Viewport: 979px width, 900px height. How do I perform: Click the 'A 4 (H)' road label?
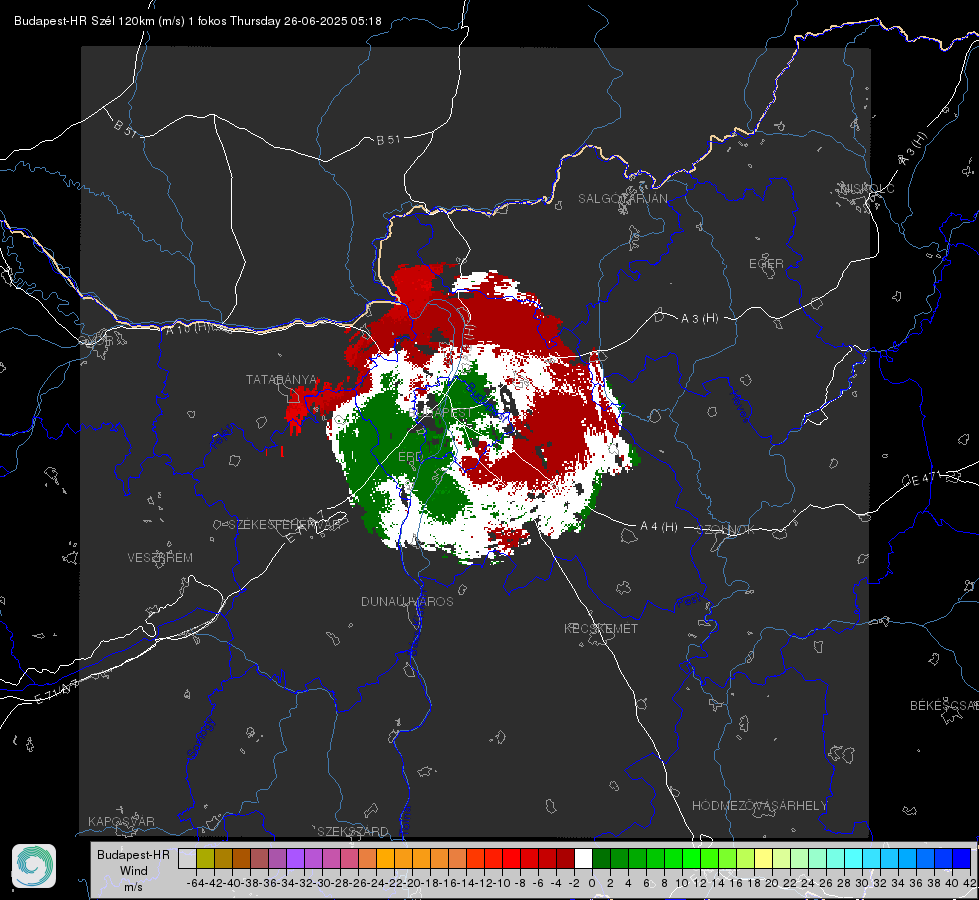point(659,527)
